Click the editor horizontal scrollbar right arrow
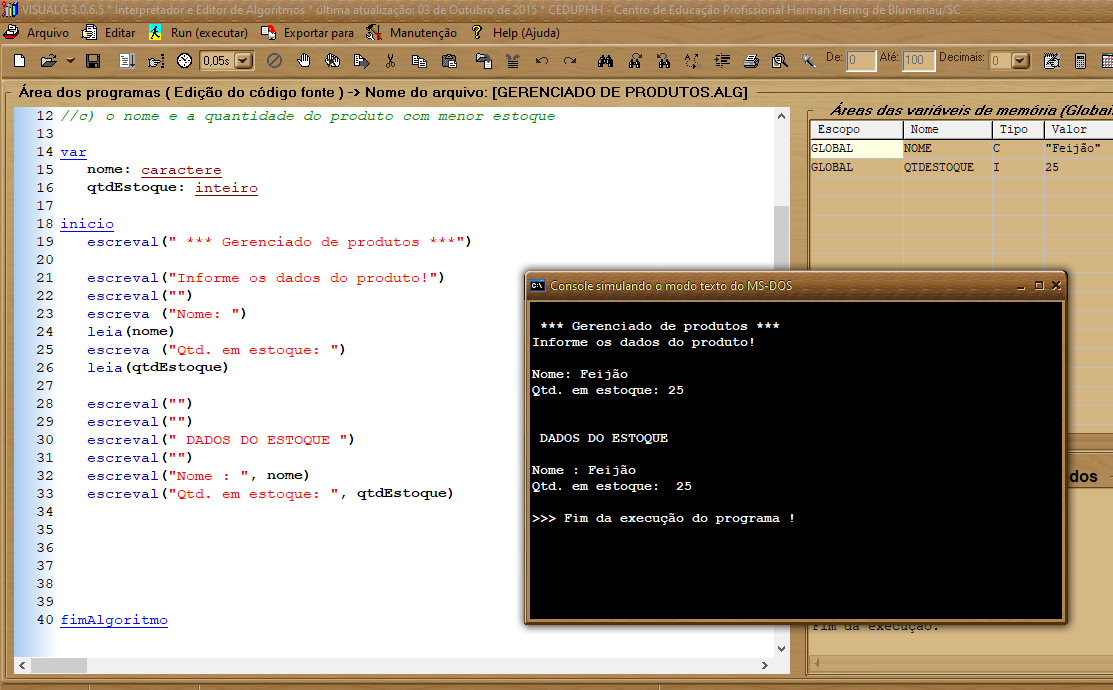Viewport: 1113px width, 690px height. (x=764, y=665)
